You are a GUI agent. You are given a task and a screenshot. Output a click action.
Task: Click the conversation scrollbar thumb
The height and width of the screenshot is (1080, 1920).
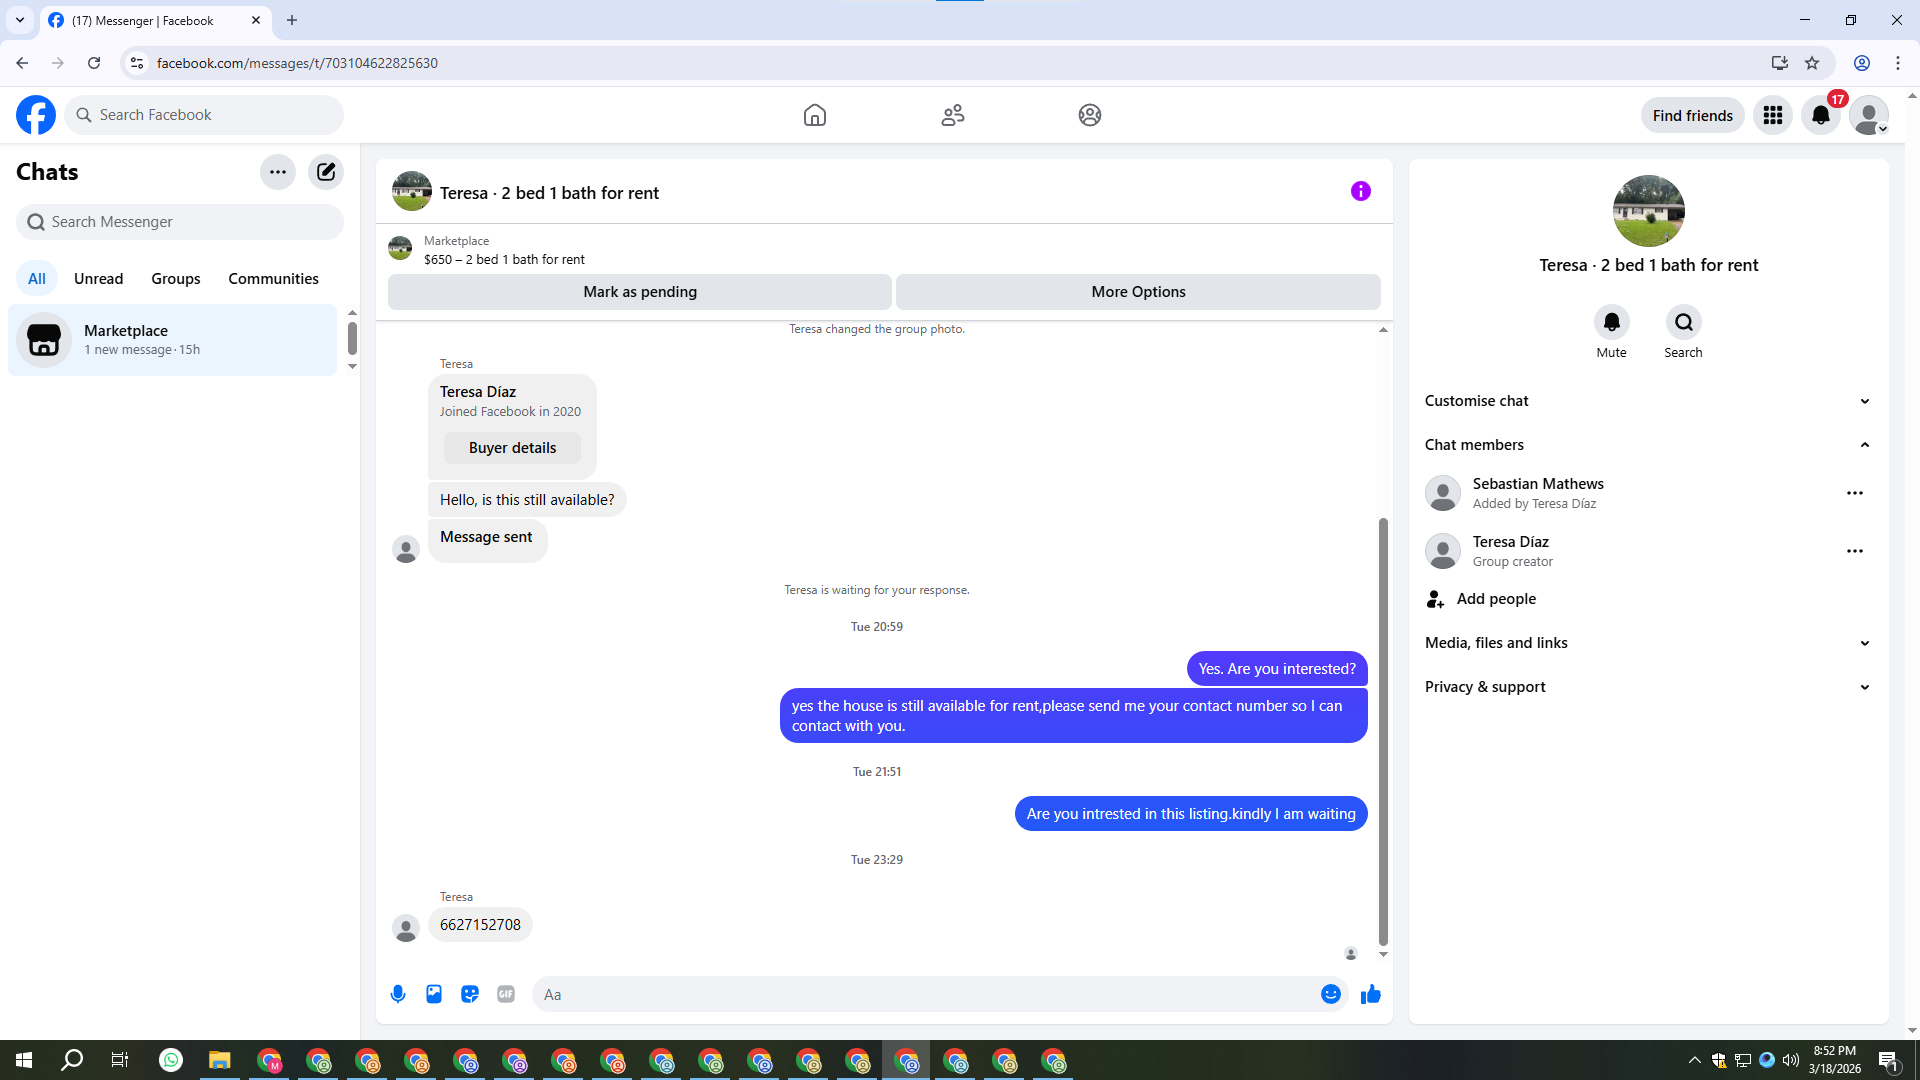coord(1383,730)
